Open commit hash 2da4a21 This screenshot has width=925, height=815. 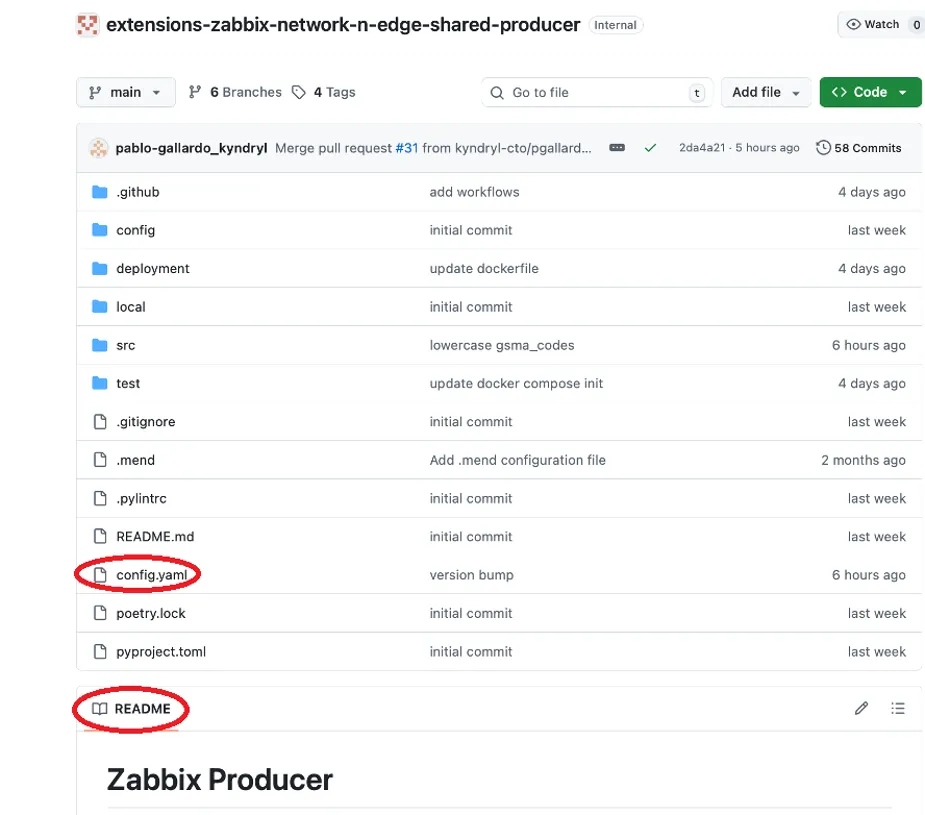(x=701, y=147)
